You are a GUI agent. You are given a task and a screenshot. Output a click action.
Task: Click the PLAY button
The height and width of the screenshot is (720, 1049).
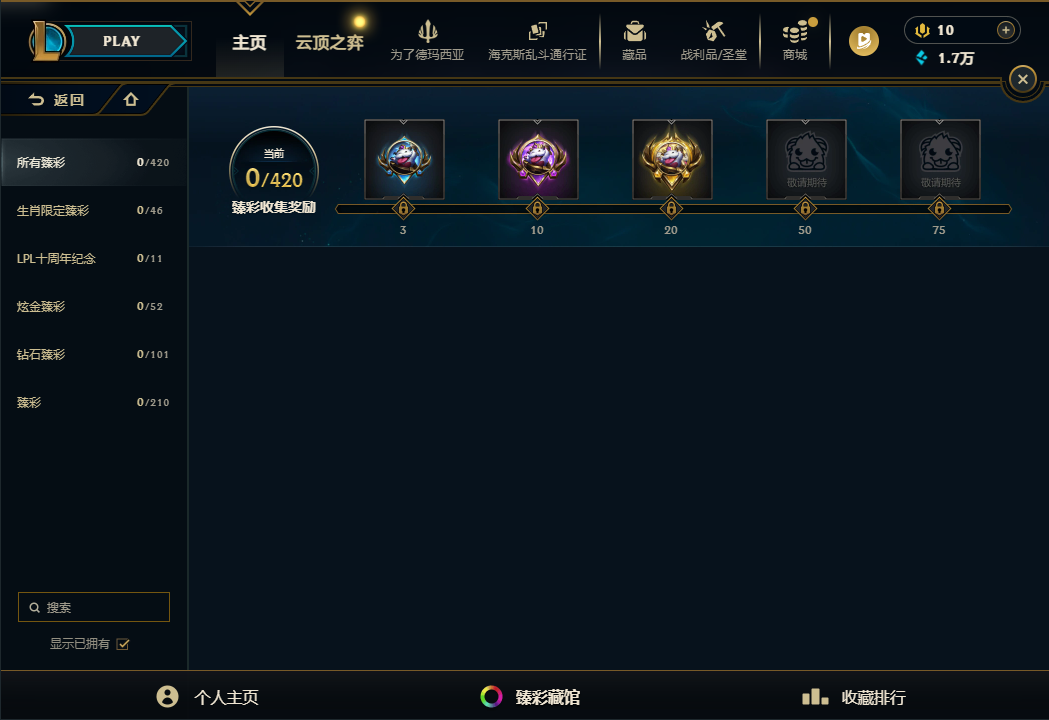121,41
